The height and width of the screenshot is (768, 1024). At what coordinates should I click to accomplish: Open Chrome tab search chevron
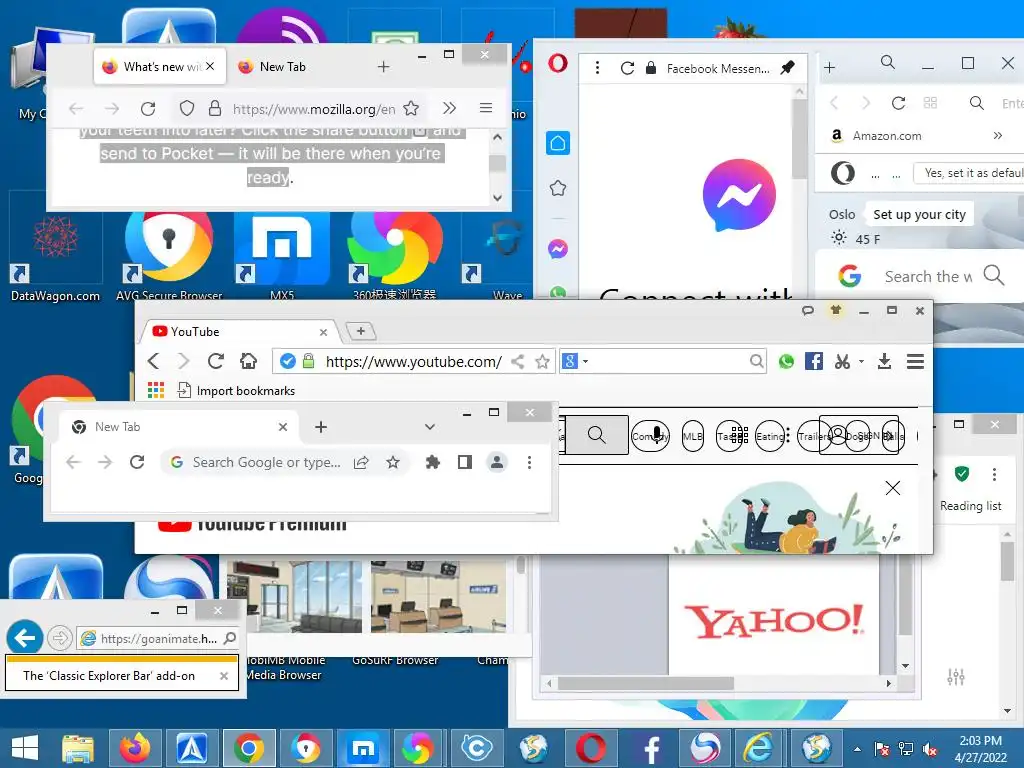(430, 427)
